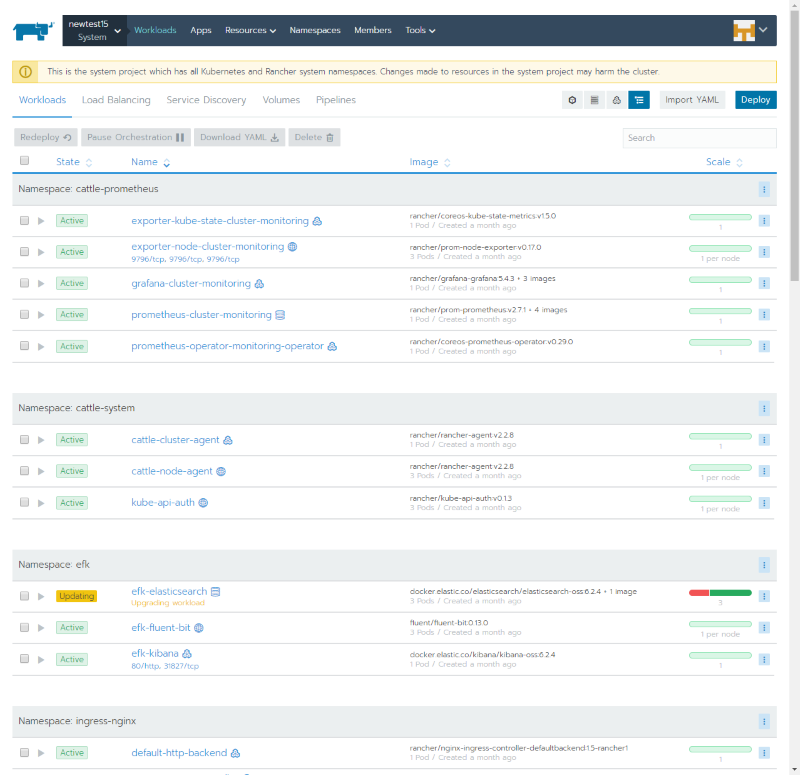Screen dimensions: 800x775
Task: Open the user avatar menu
Action: [x=750, y=31]
